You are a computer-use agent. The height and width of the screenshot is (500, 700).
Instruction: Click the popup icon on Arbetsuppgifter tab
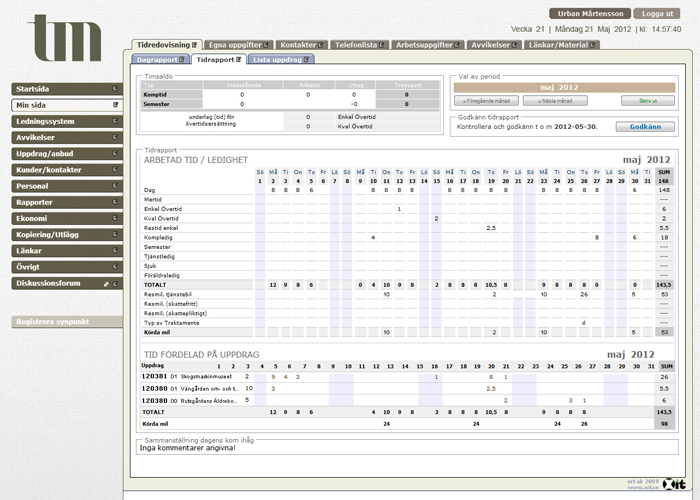pos(457,45)
